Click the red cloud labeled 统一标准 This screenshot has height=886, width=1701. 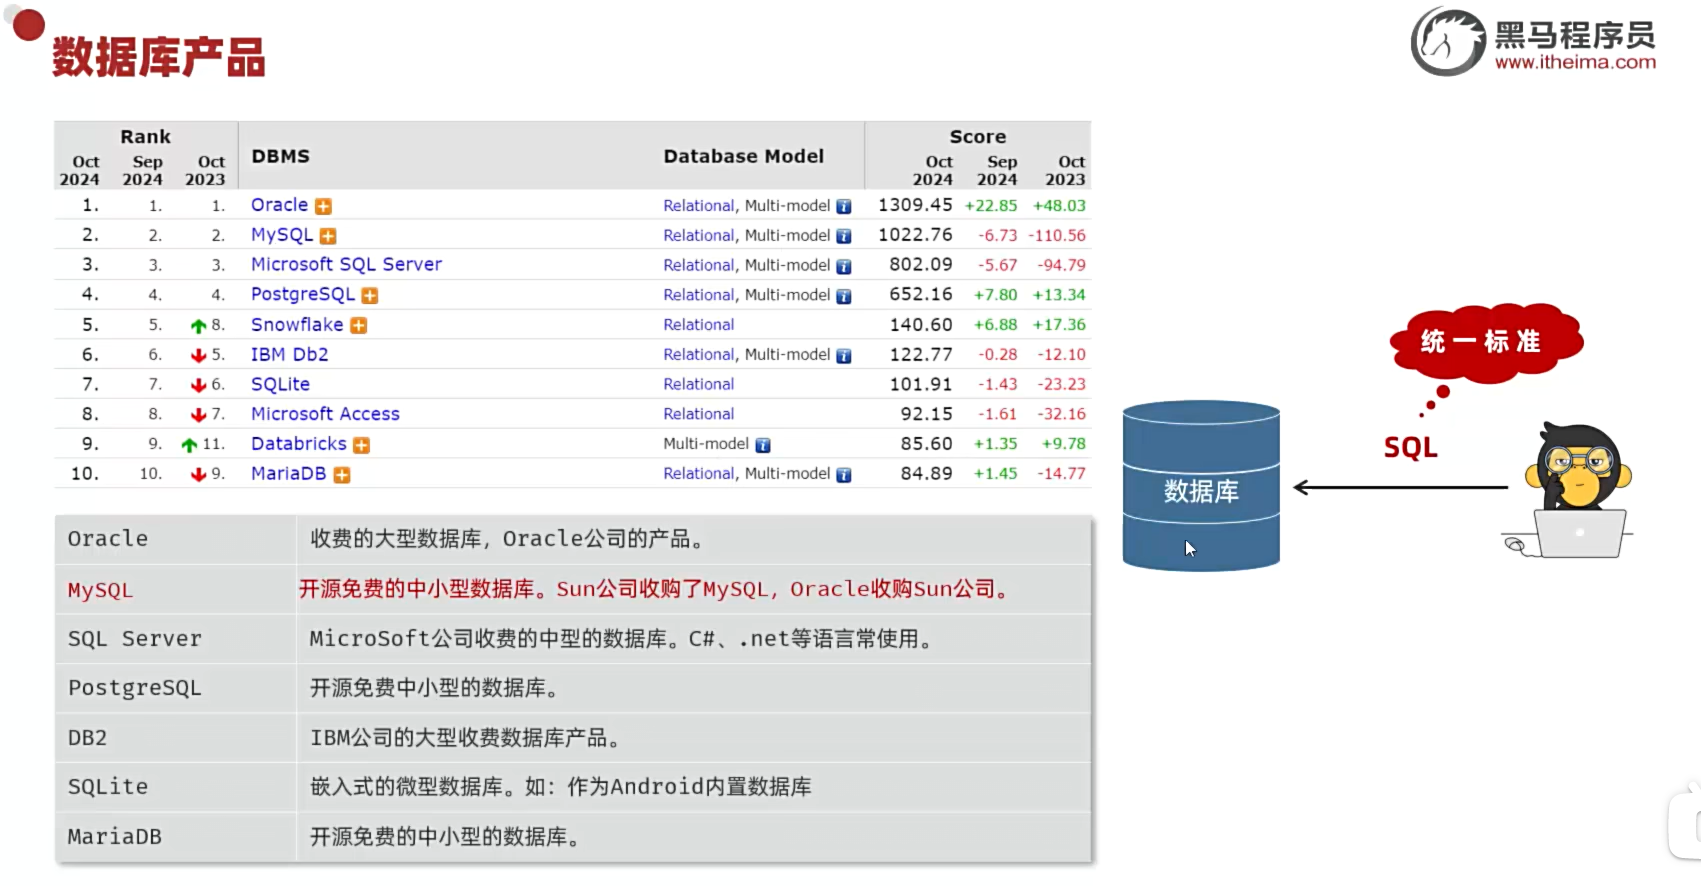(1486, 342)
